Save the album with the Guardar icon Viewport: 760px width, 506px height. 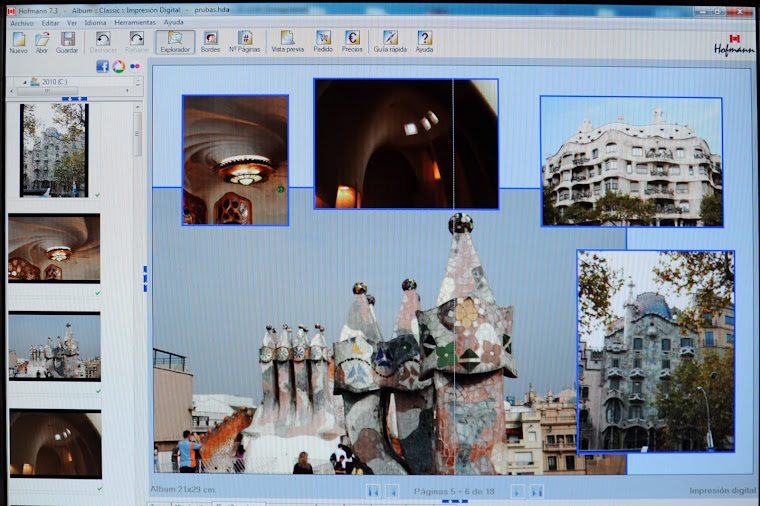(x=67, y=42)
